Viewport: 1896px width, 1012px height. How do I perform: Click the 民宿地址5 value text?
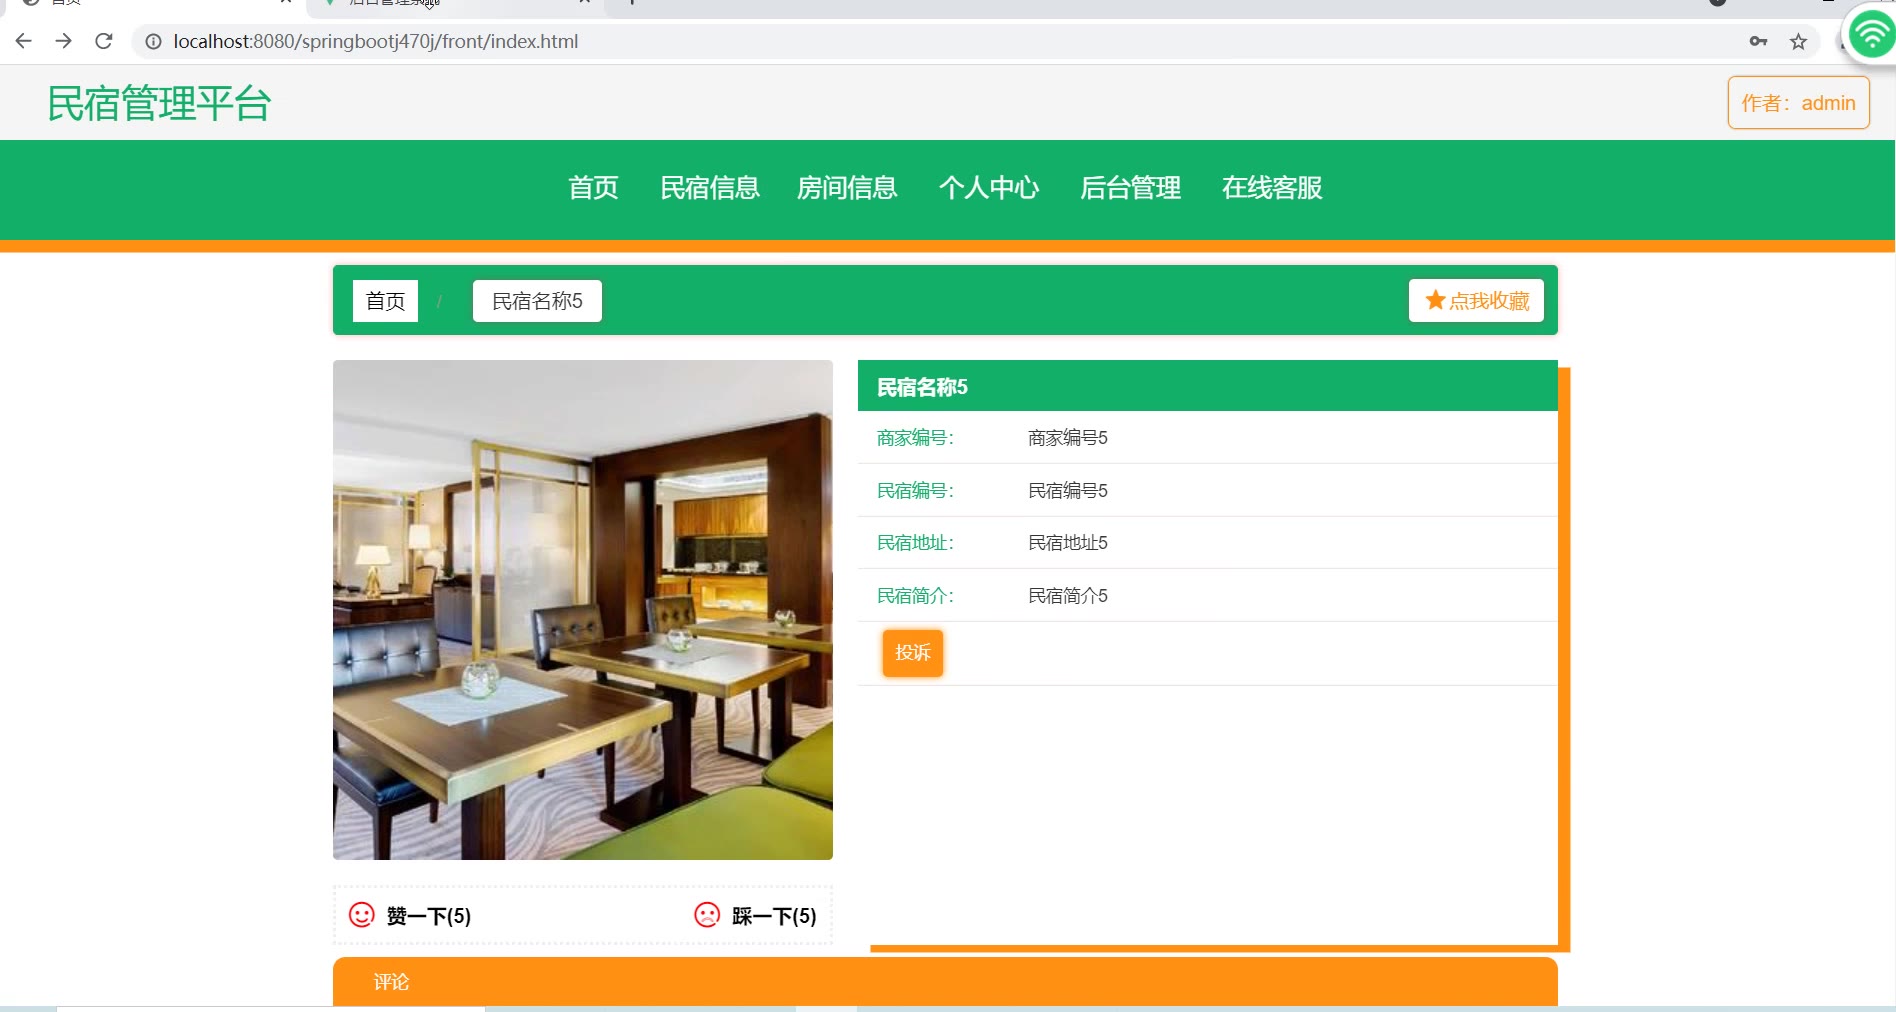(x=1067, y=543)
